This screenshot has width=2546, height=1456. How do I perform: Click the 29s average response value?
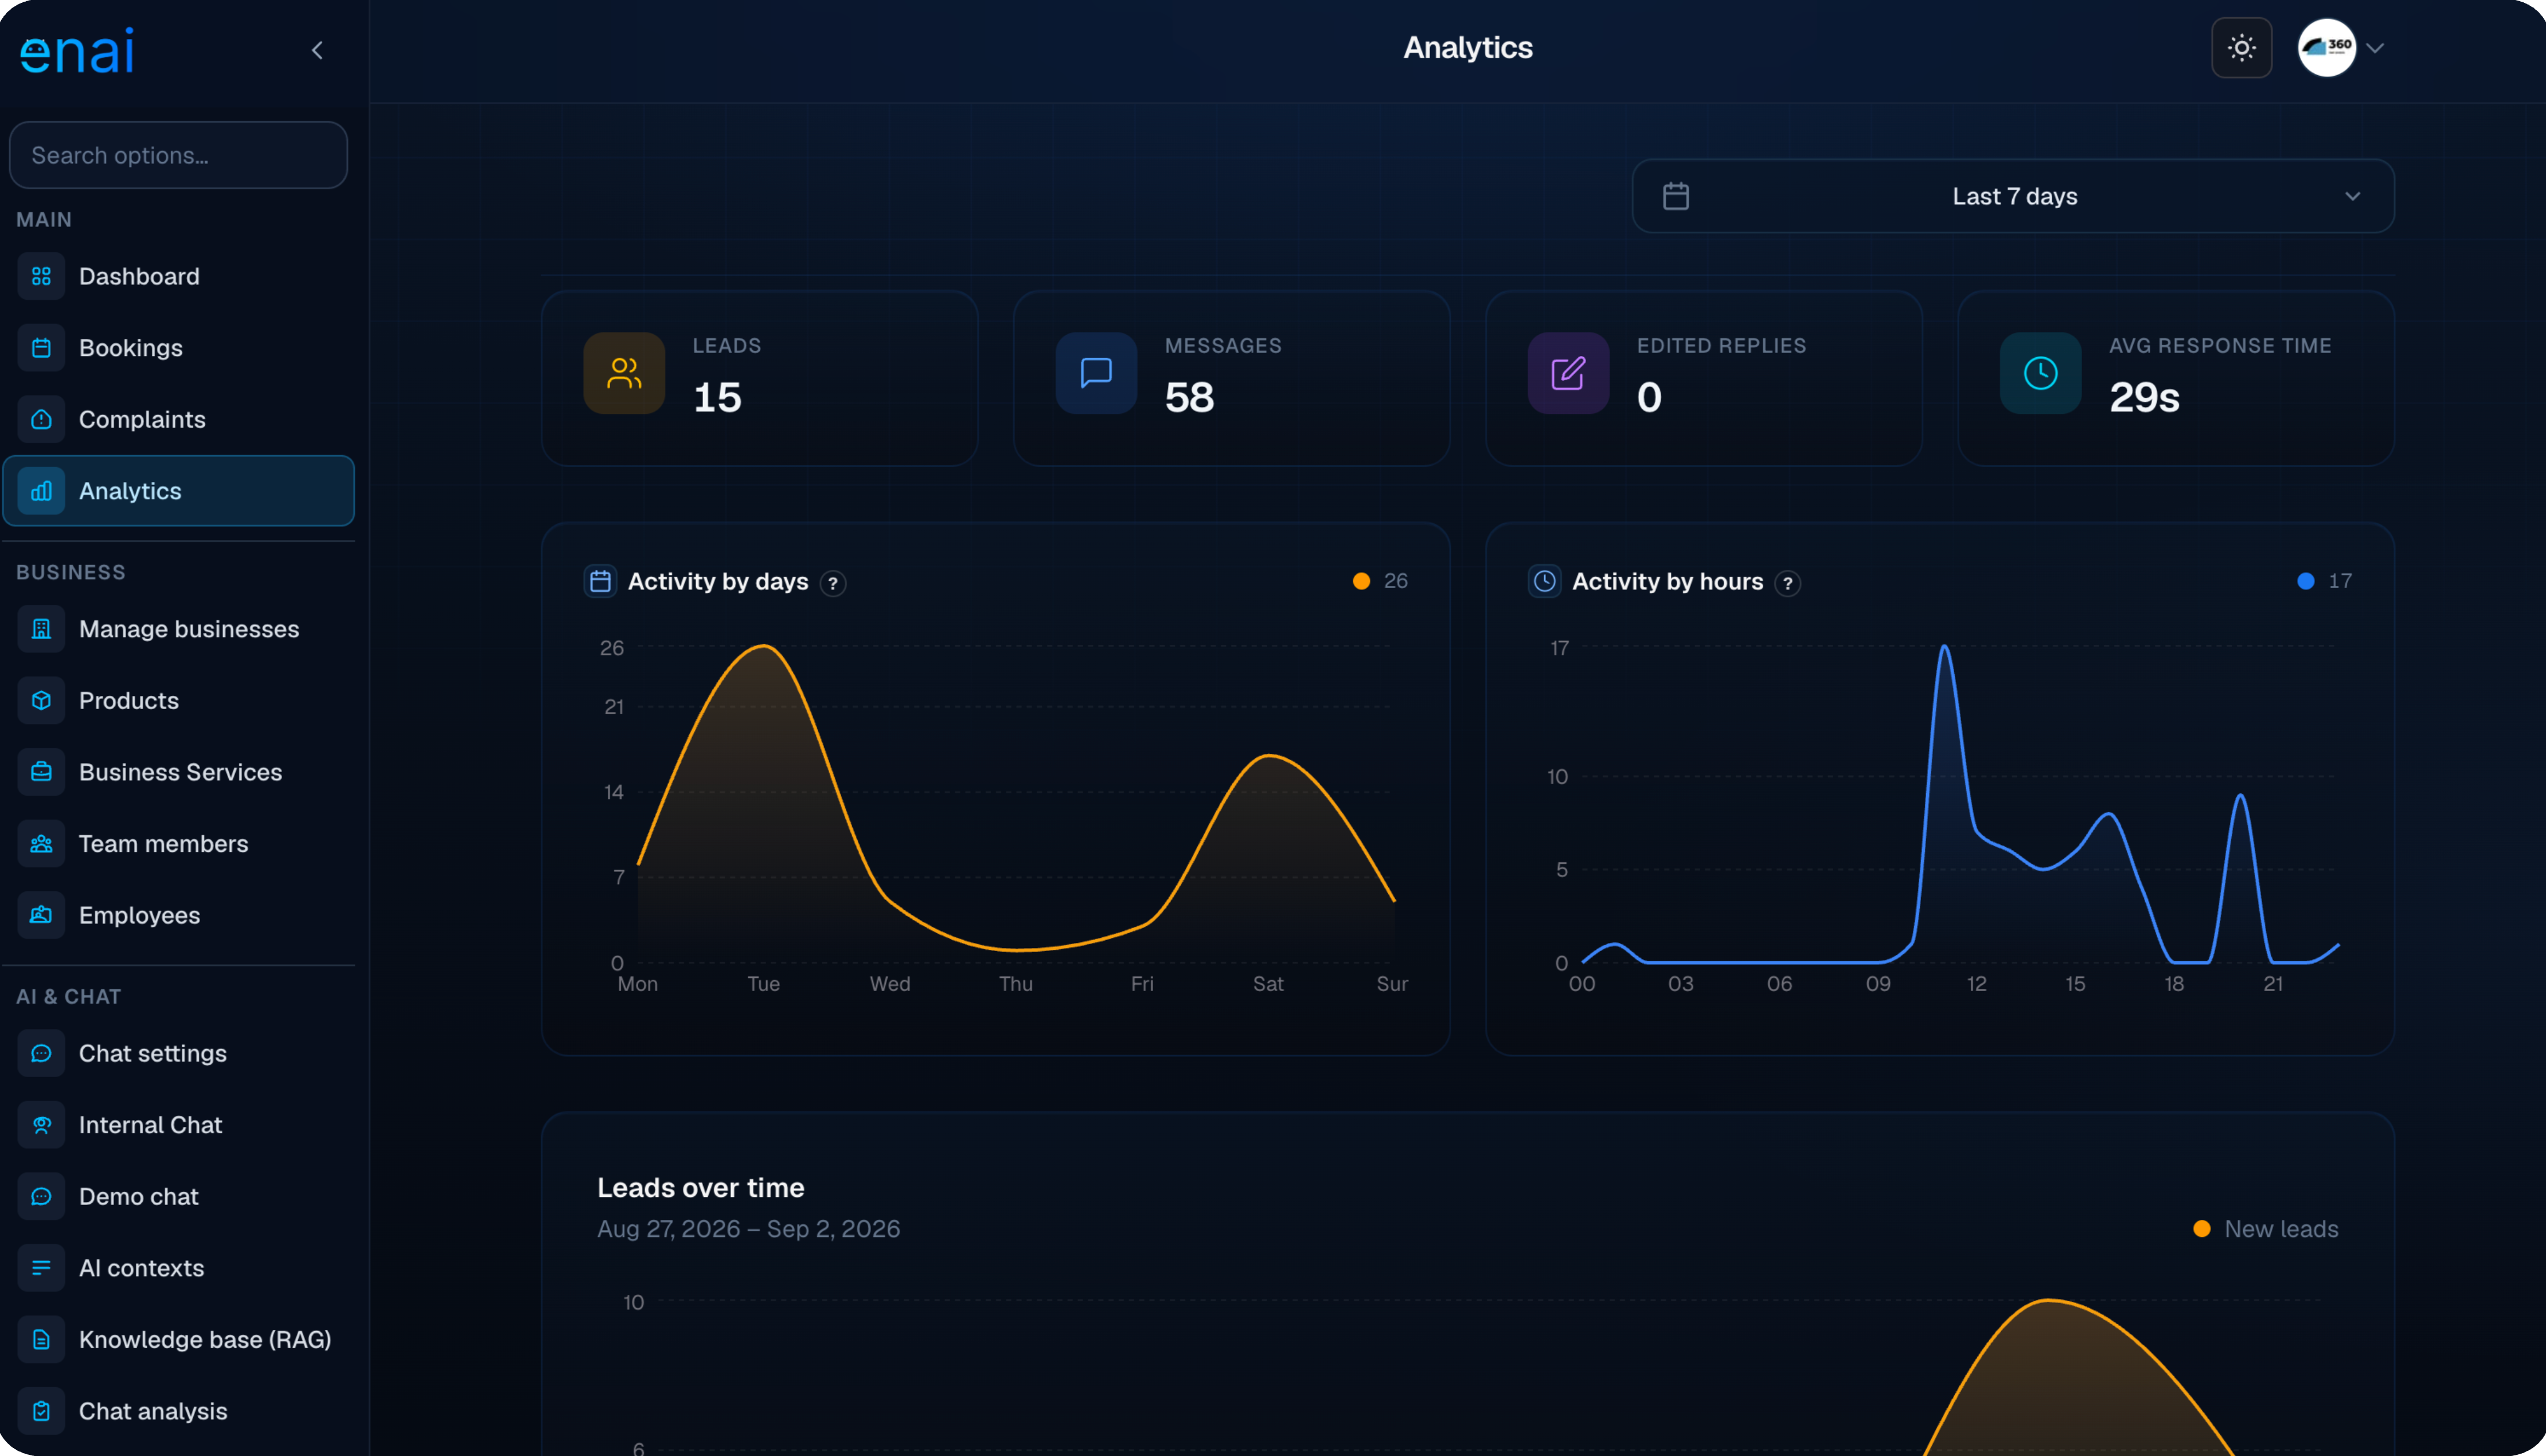(x=2144, y=397)
